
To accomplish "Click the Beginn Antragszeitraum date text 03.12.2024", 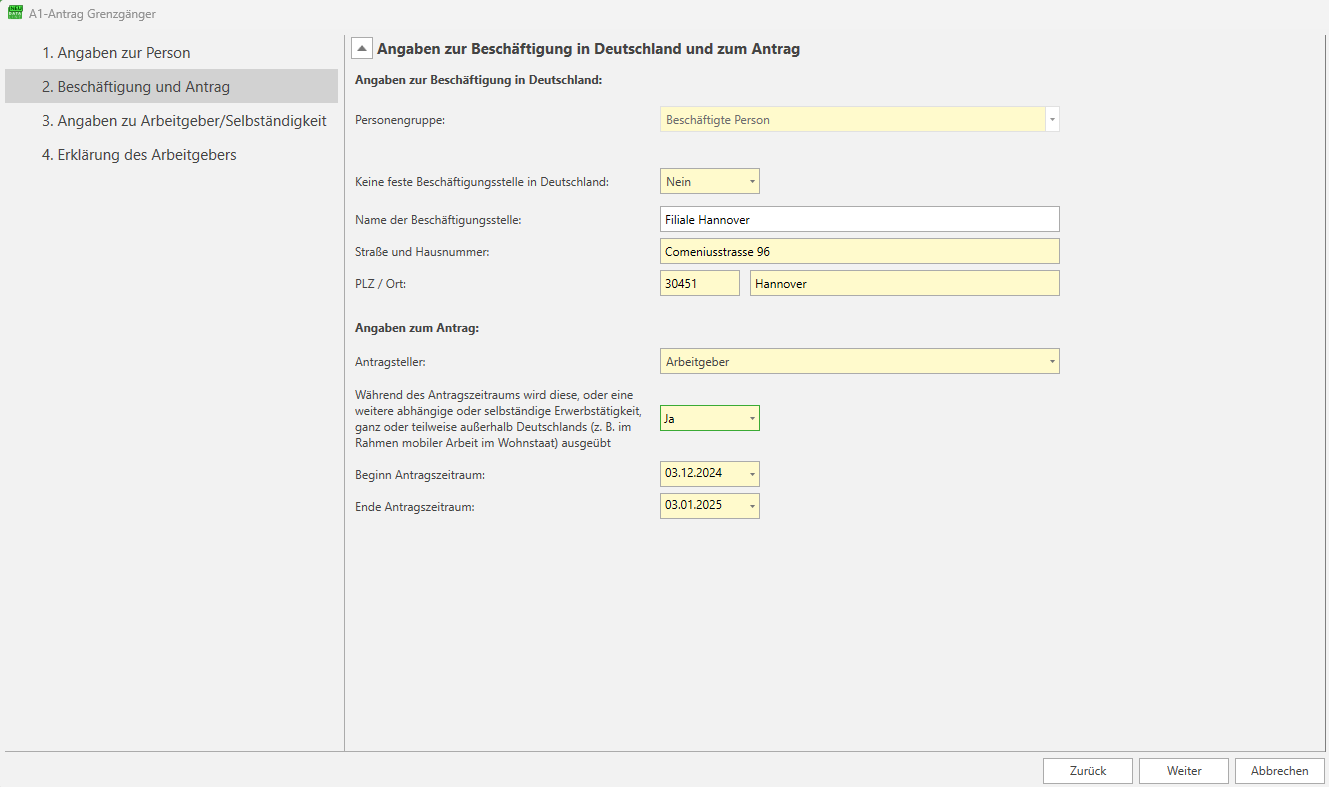I will (x=694, y=473).
